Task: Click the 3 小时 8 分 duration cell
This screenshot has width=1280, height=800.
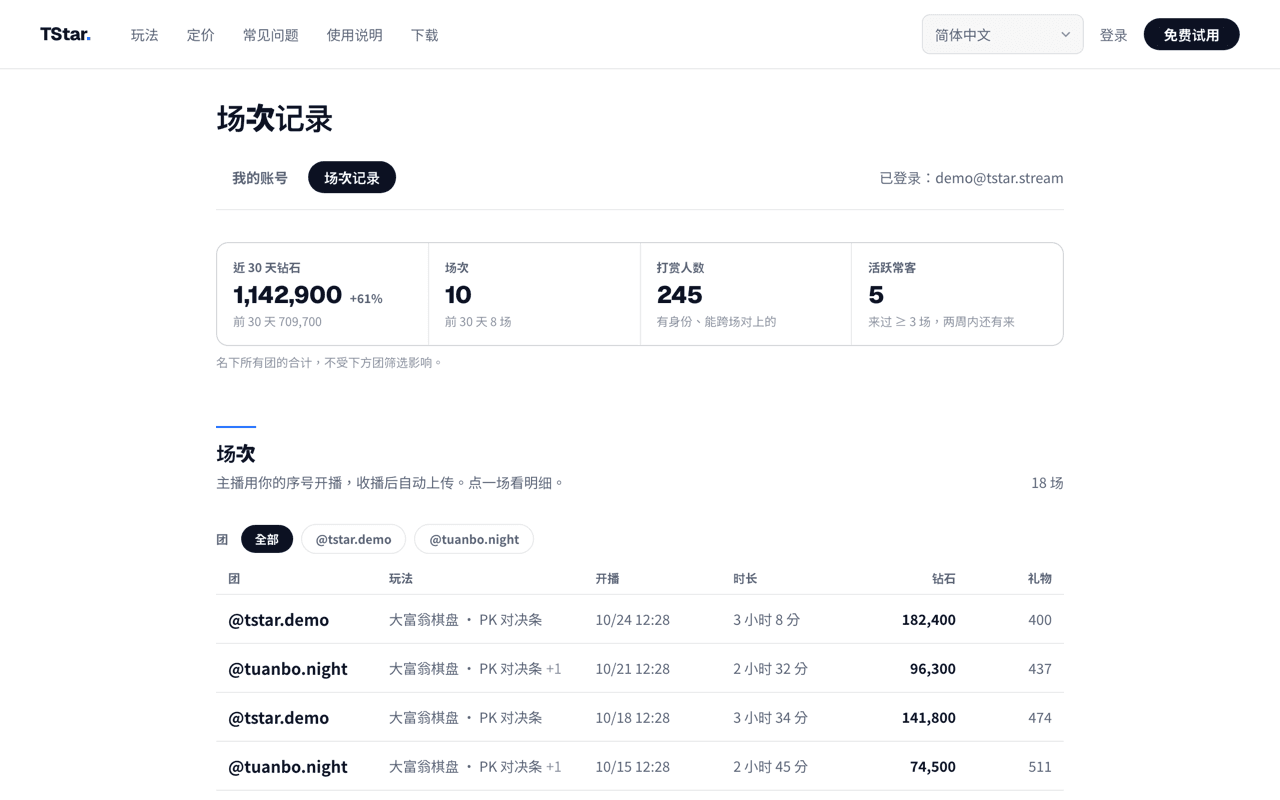Action: [767, 619]
